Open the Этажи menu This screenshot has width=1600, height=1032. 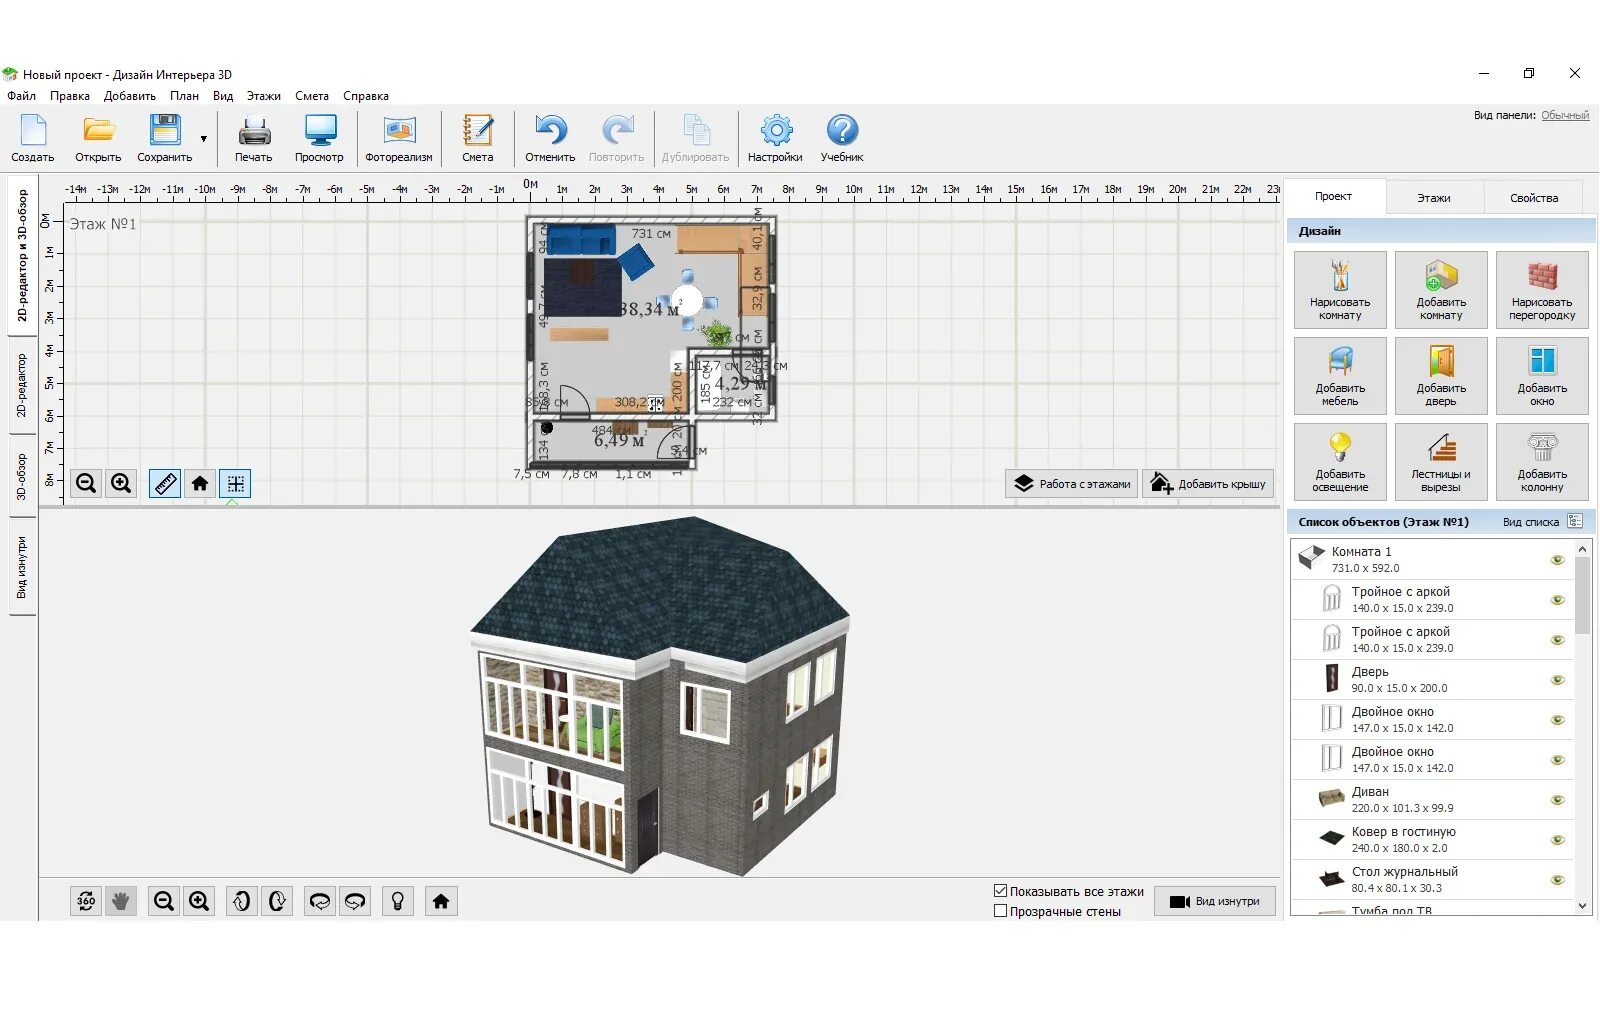264,96
